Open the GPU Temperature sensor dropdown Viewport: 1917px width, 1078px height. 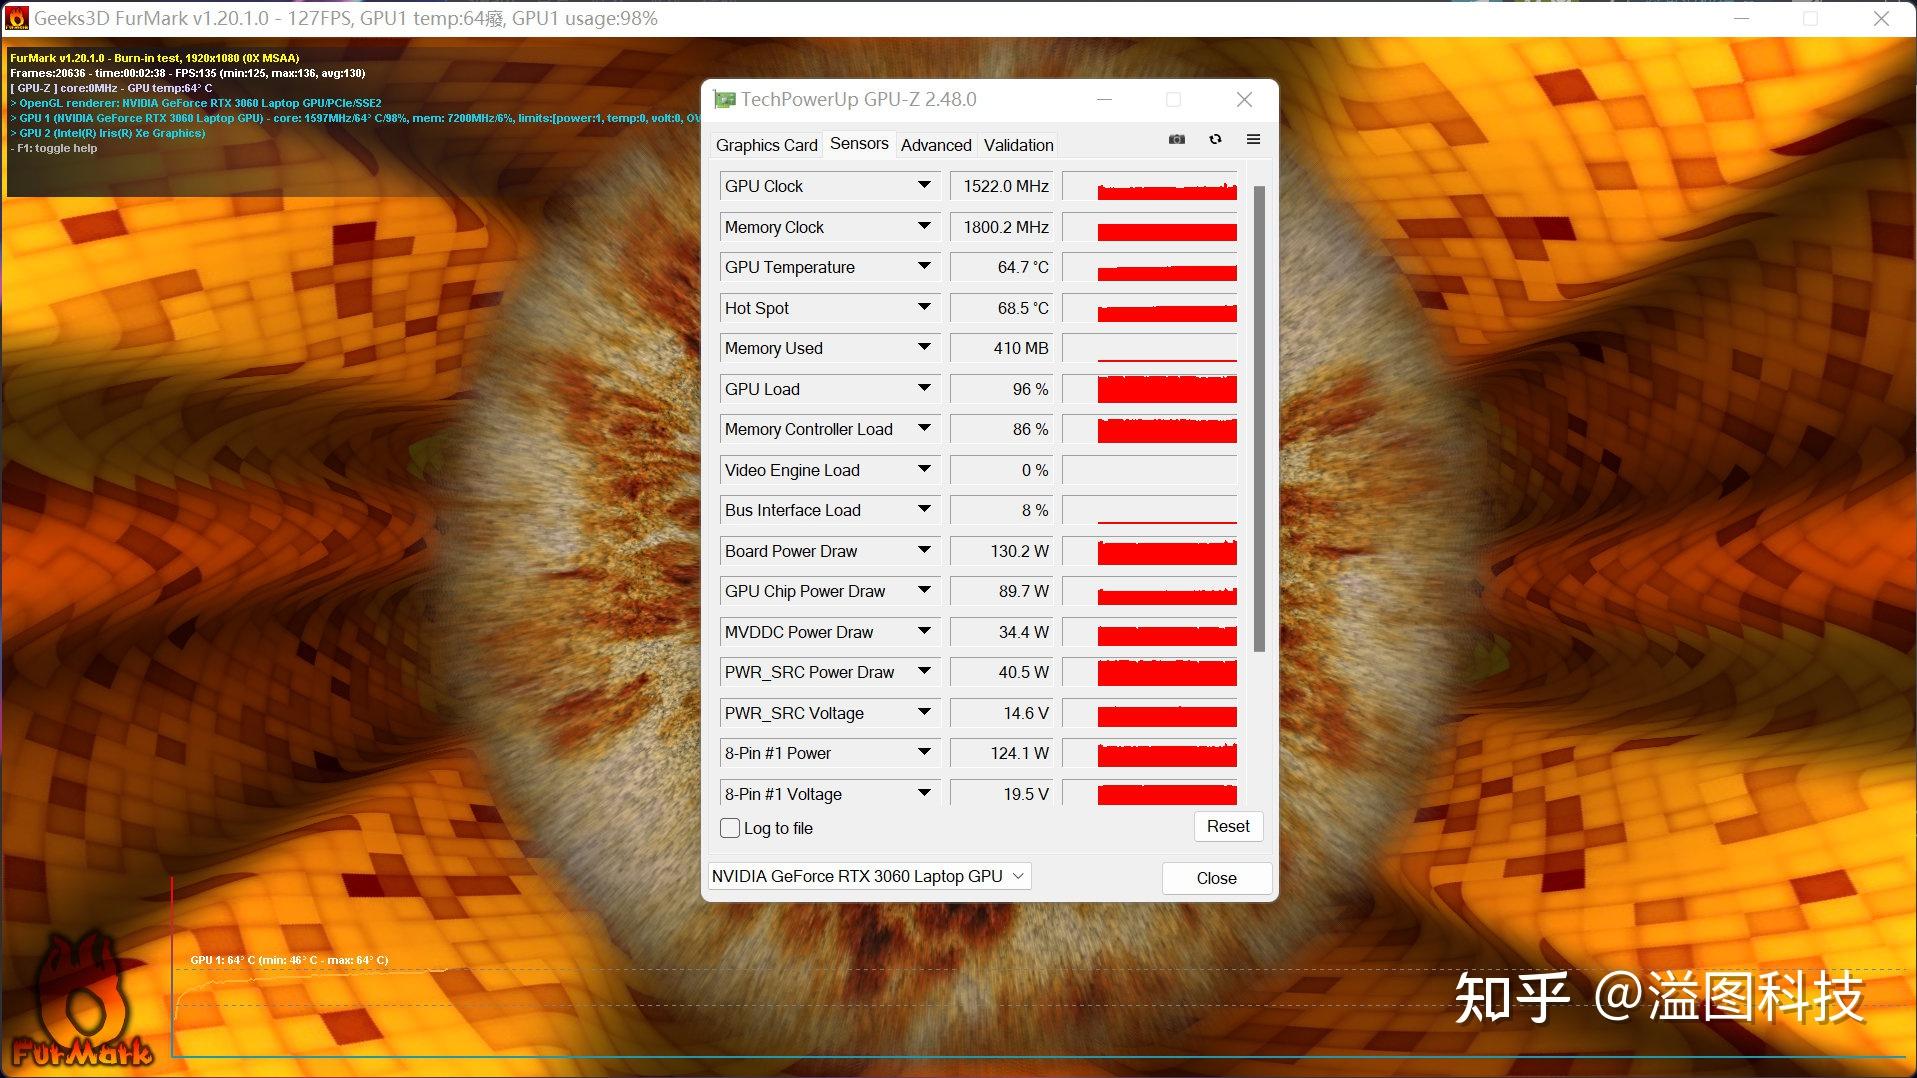[924, 266]
